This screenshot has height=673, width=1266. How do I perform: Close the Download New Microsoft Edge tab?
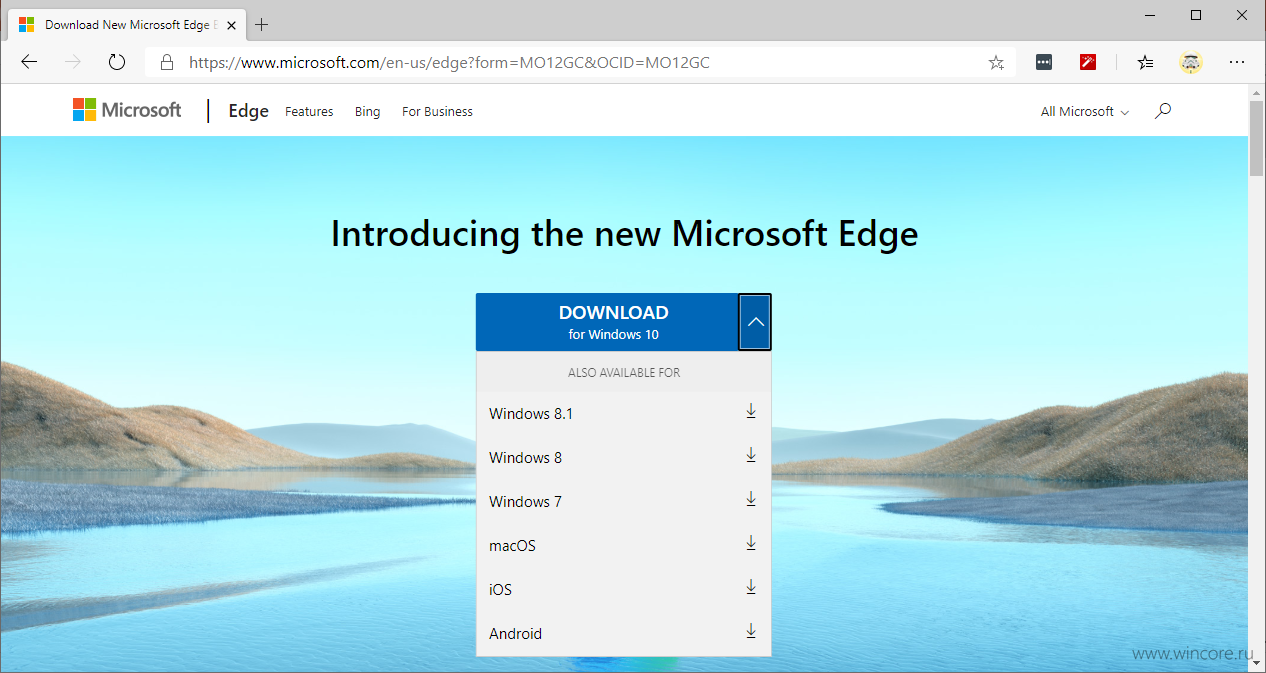click(x=229, y=24)
